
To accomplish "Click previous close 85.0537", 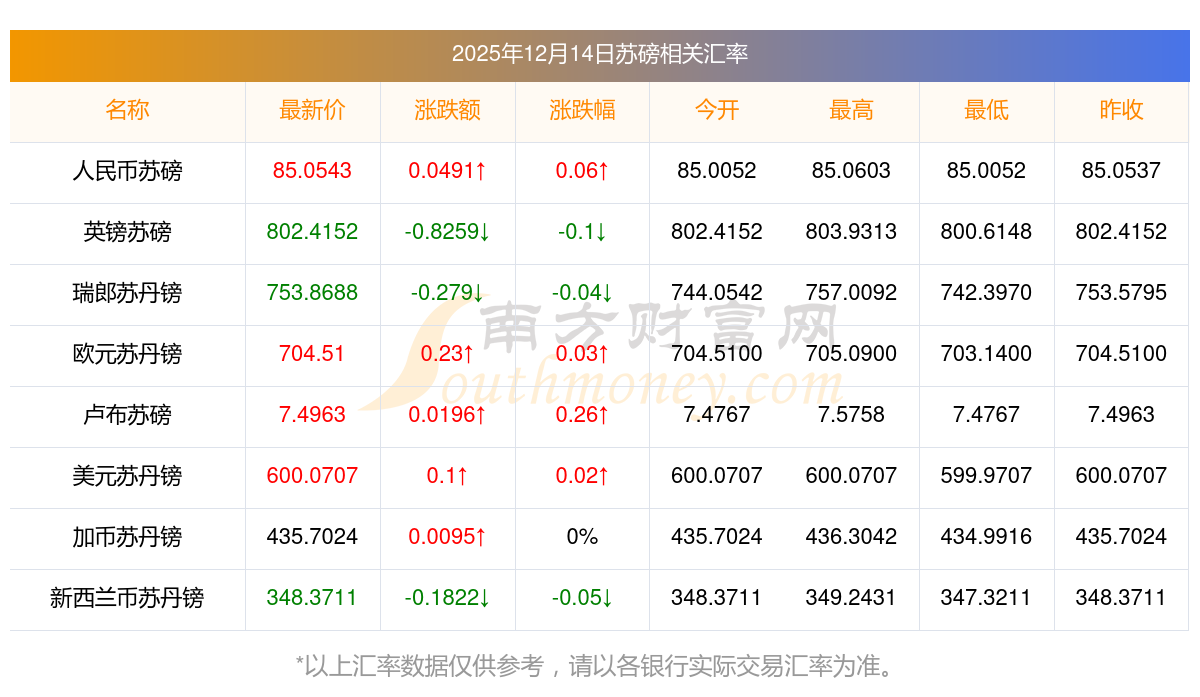I will coord(1121,171).
